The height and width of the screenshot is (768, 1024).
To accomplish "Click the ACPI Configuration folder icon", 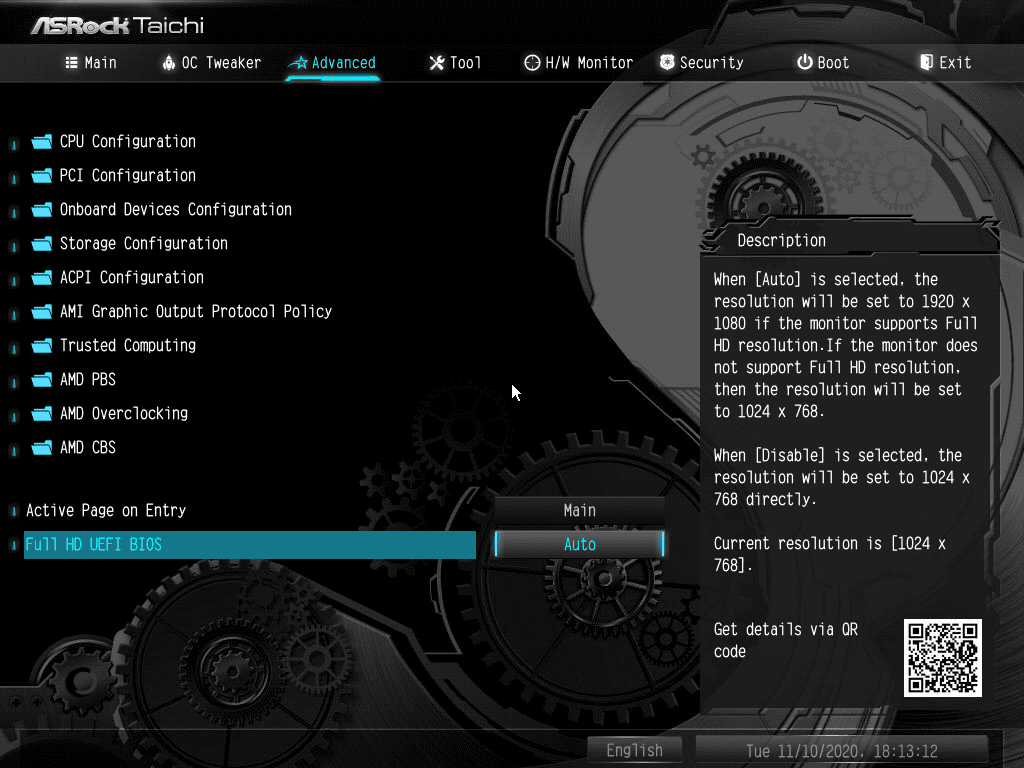I will coord(42,278).
